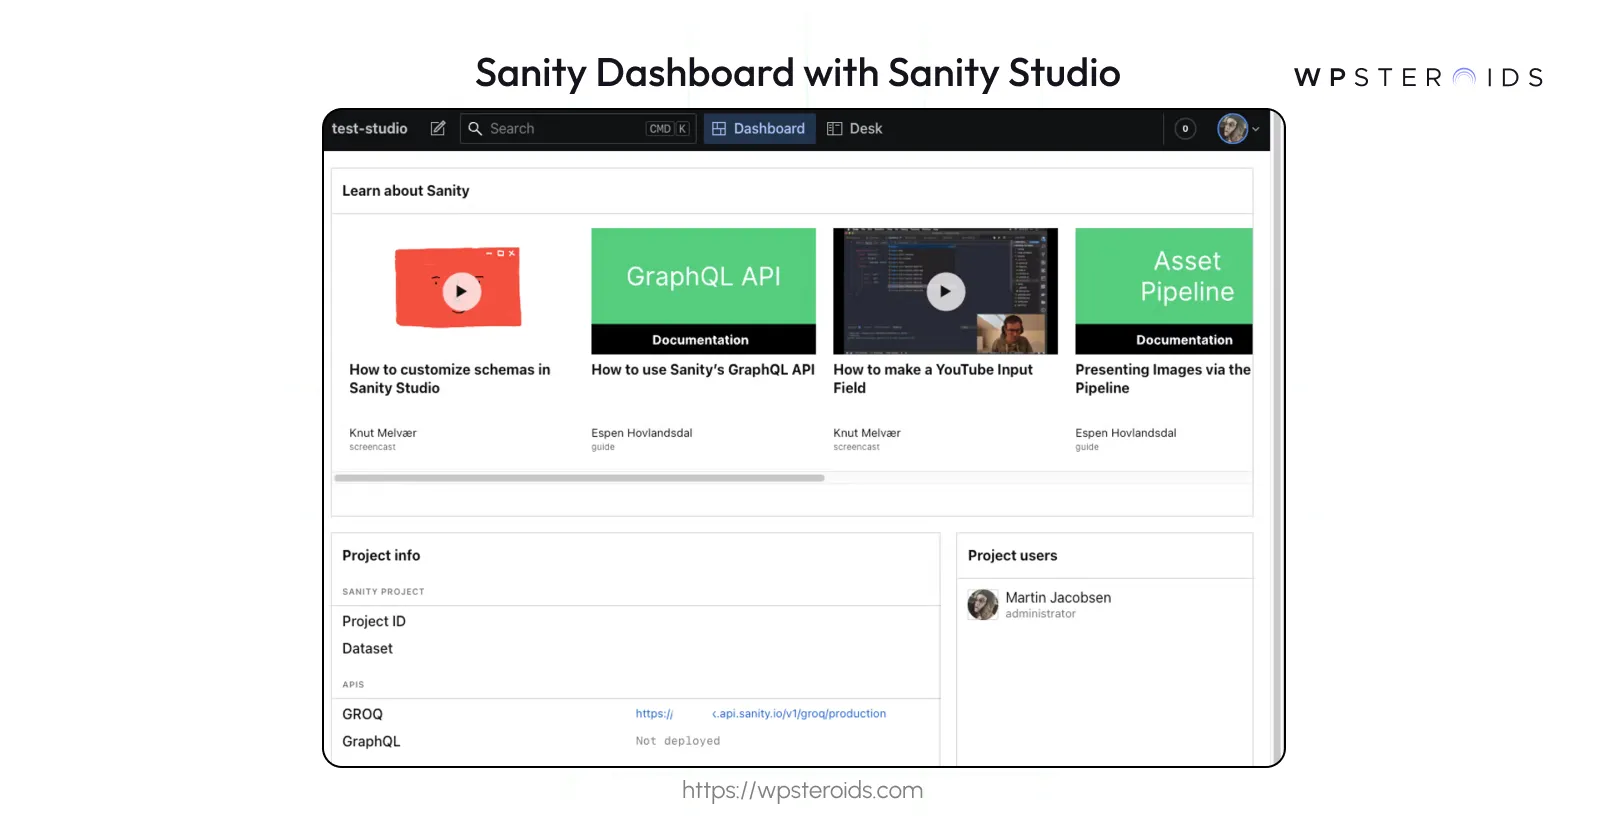Play the customize schemas screencast video
The height and width of the screenshot is (818, 1612).
click(461, 291)
